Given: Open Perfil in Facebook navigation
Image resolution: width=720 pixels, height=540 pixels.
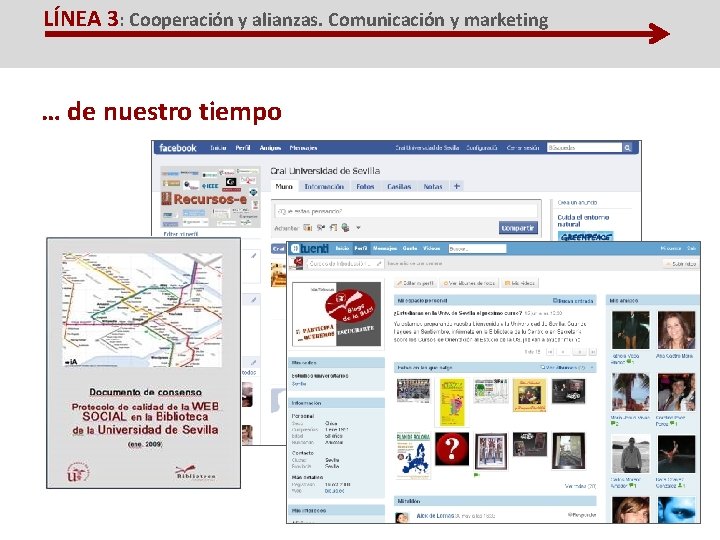Looking at the screenshot, I should 243,148.
